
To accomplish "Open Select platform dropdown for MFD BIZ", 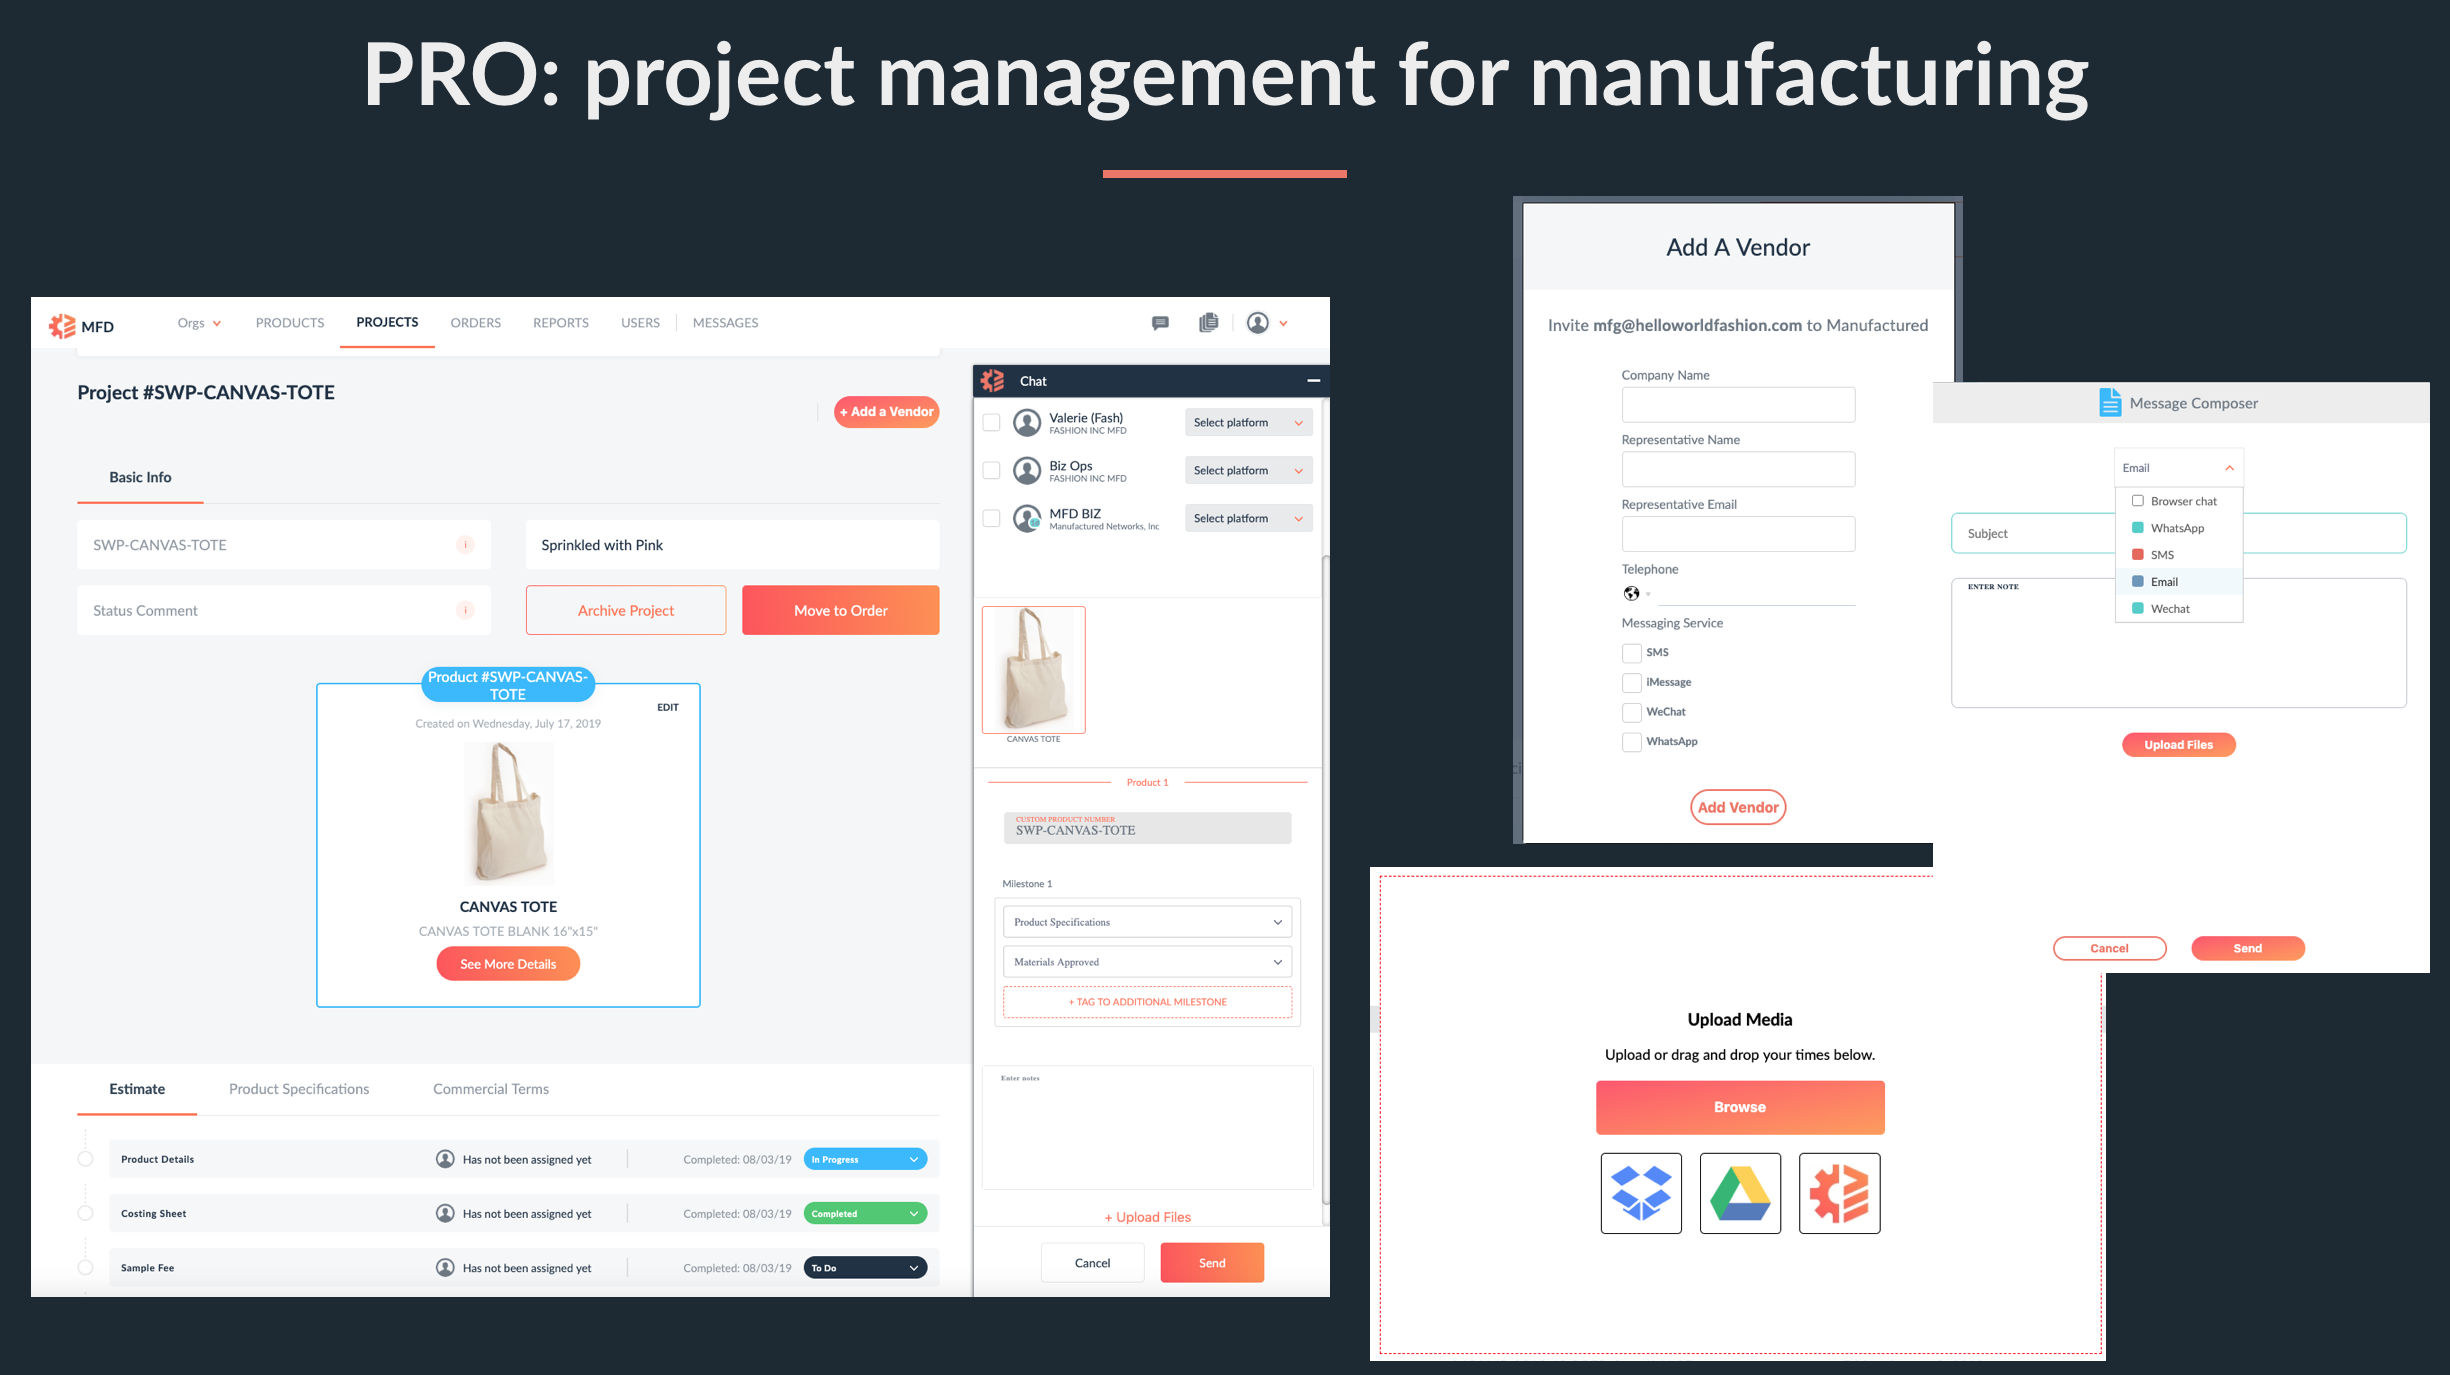I will point(1248,518).
